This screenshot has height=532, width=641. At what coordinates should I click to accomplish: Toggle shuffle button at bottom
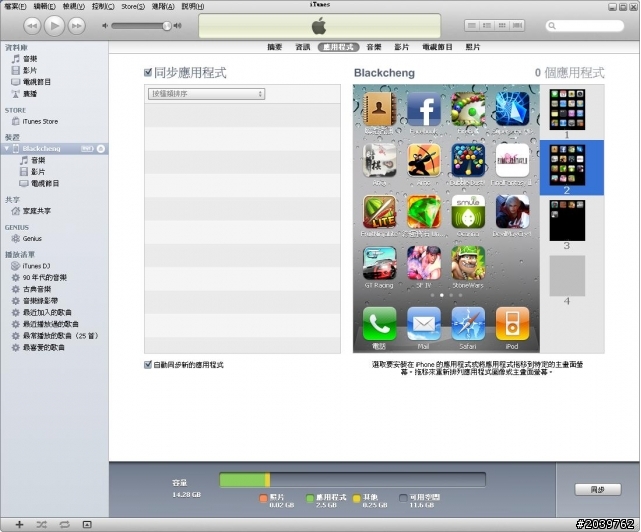tap(41, 525)
